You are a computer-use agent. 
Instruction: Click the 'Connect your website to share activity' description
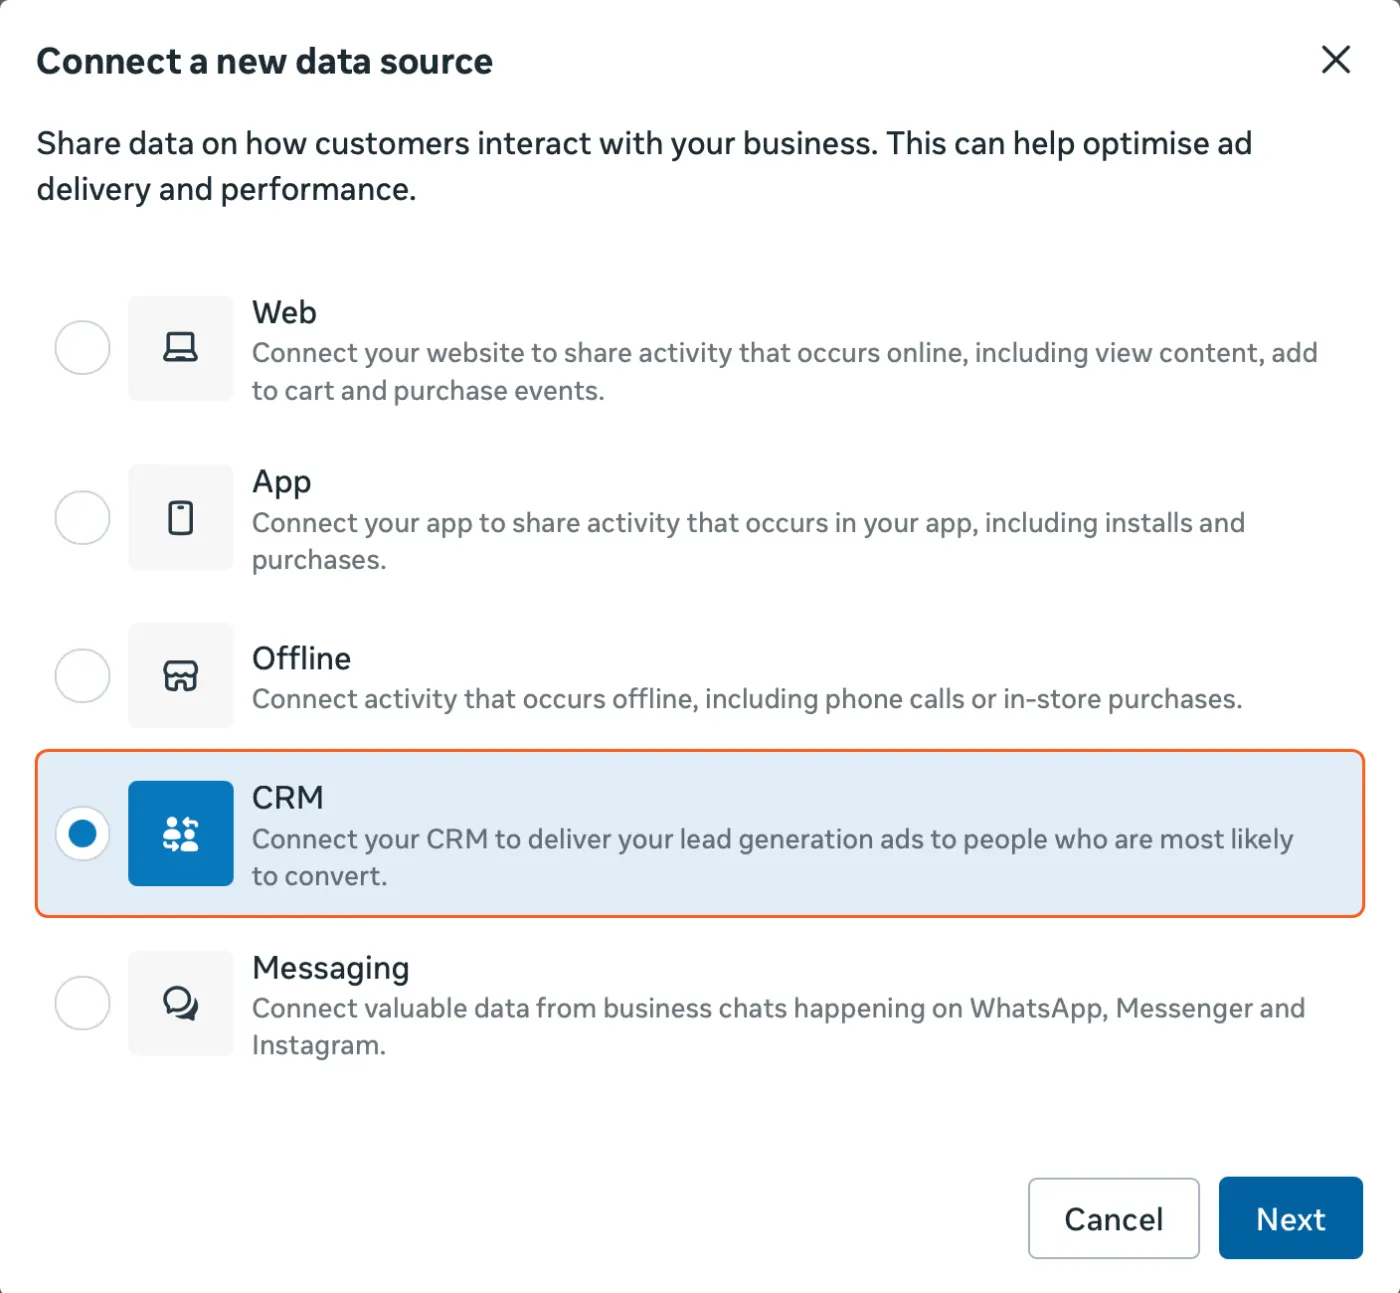tap(784, 372)
